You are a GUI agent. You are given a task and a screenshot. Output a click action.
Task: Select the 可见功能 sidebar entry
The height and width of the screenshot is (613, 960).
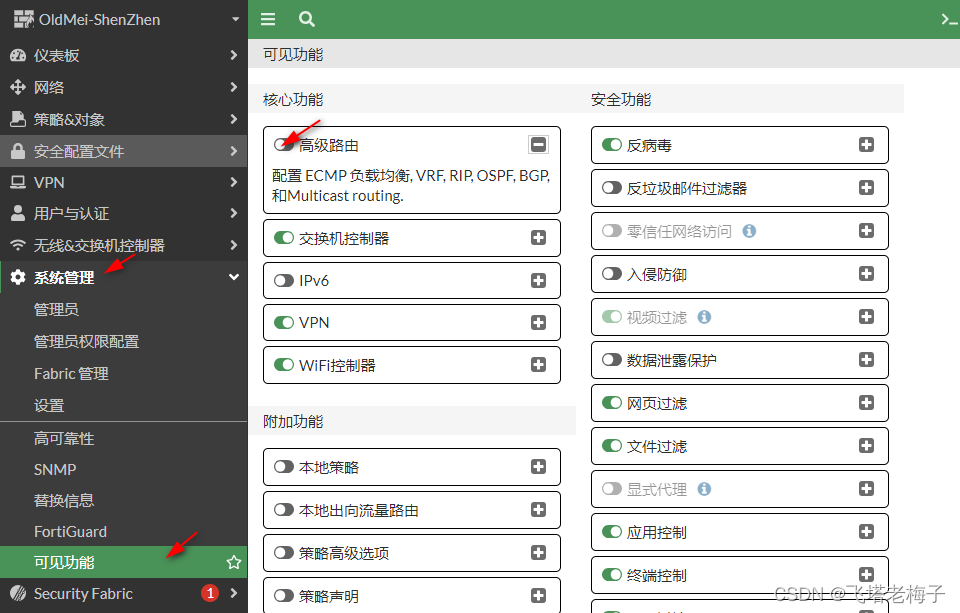pyautogui.click(x=124, y=562)
